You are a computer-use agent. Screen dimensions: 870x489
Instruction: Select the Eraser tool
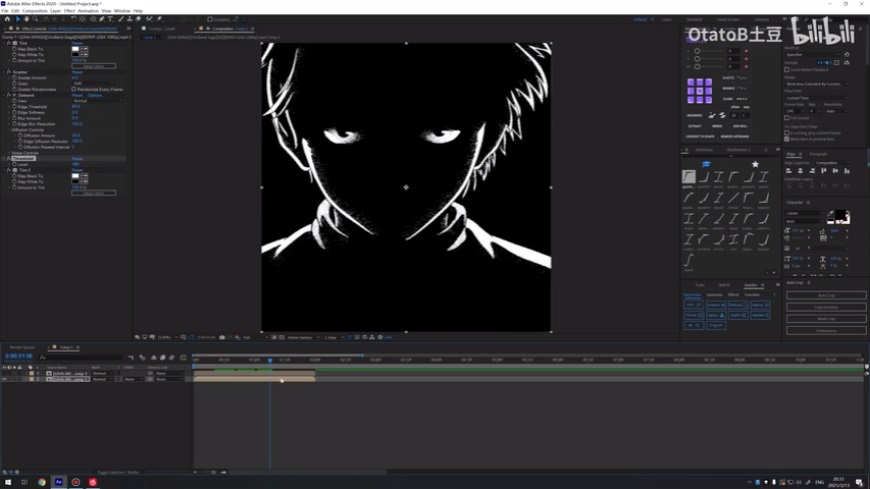click(138, 19)
